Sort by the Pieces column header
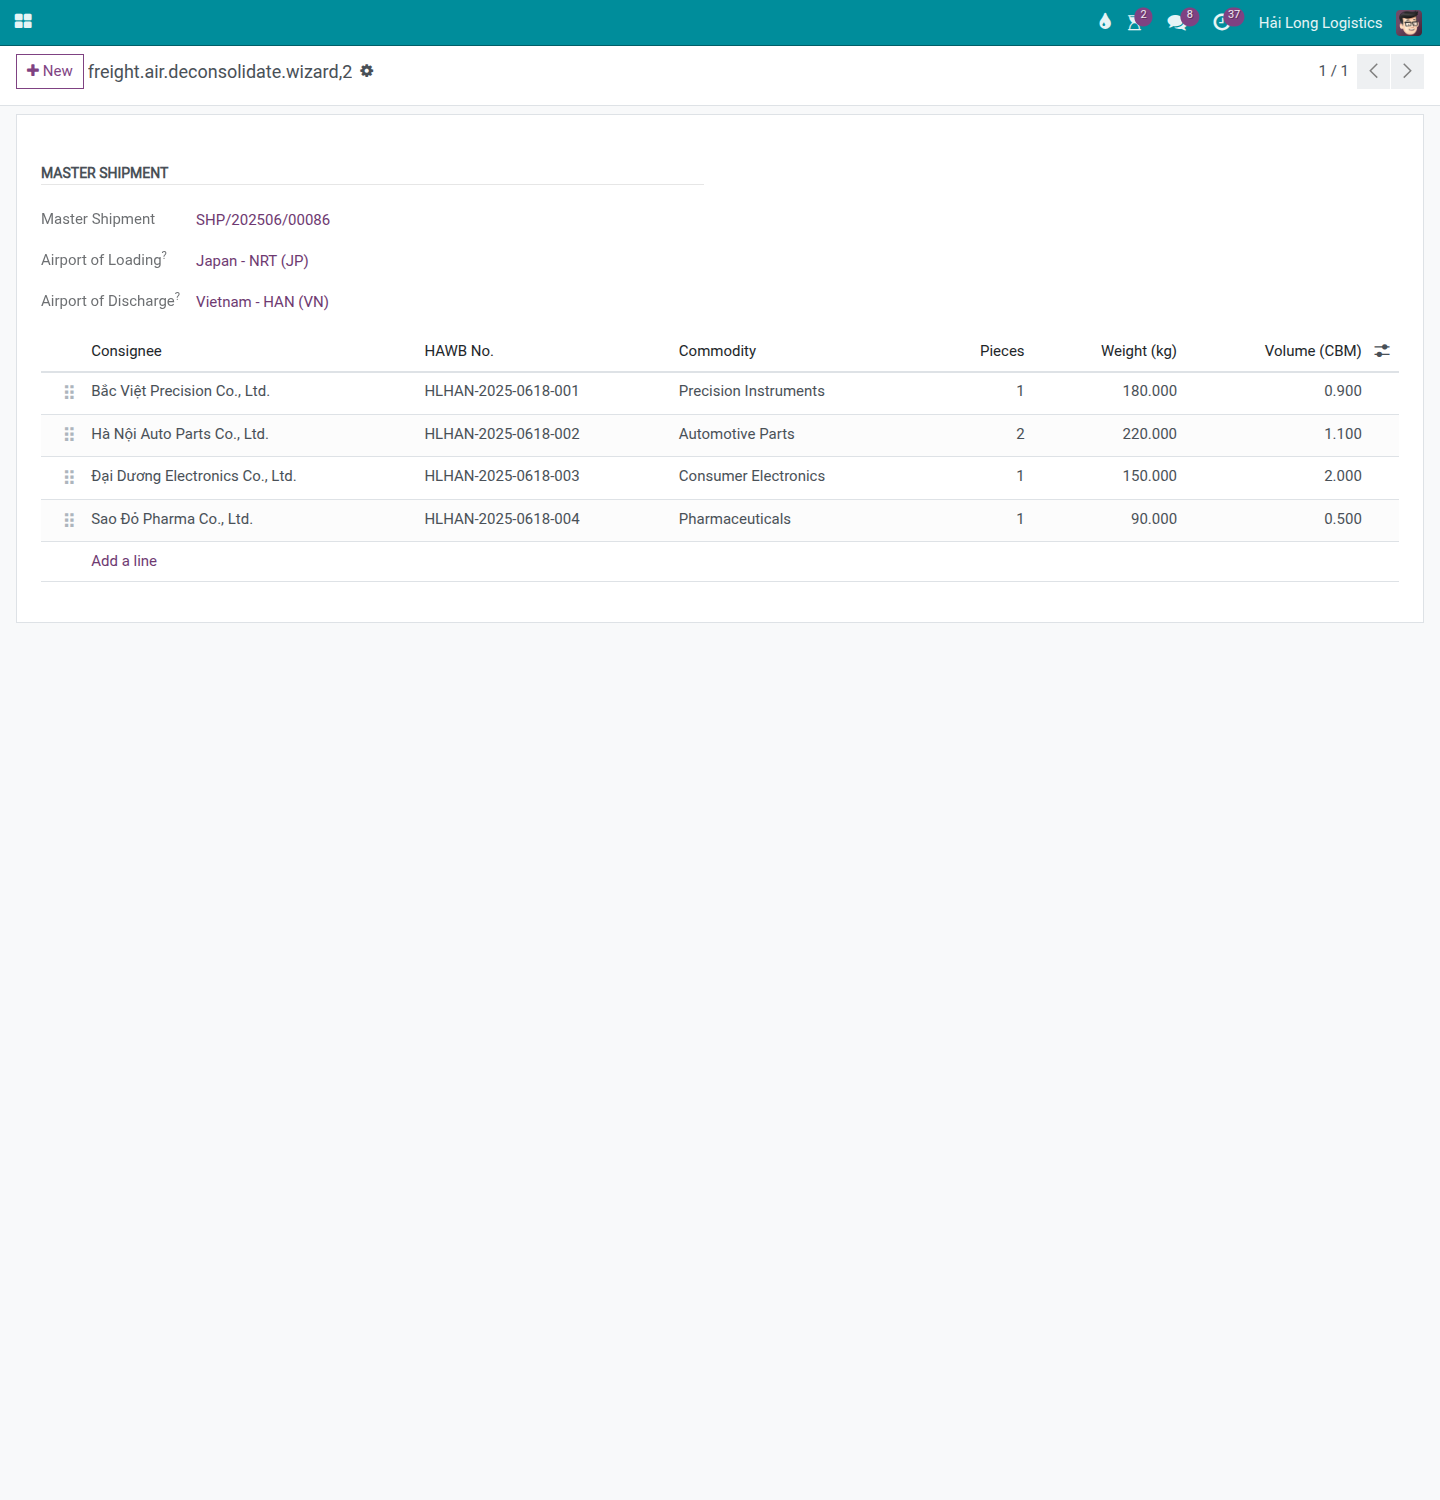This screenshot has height=1500, width=1440. coord(1002,351)
